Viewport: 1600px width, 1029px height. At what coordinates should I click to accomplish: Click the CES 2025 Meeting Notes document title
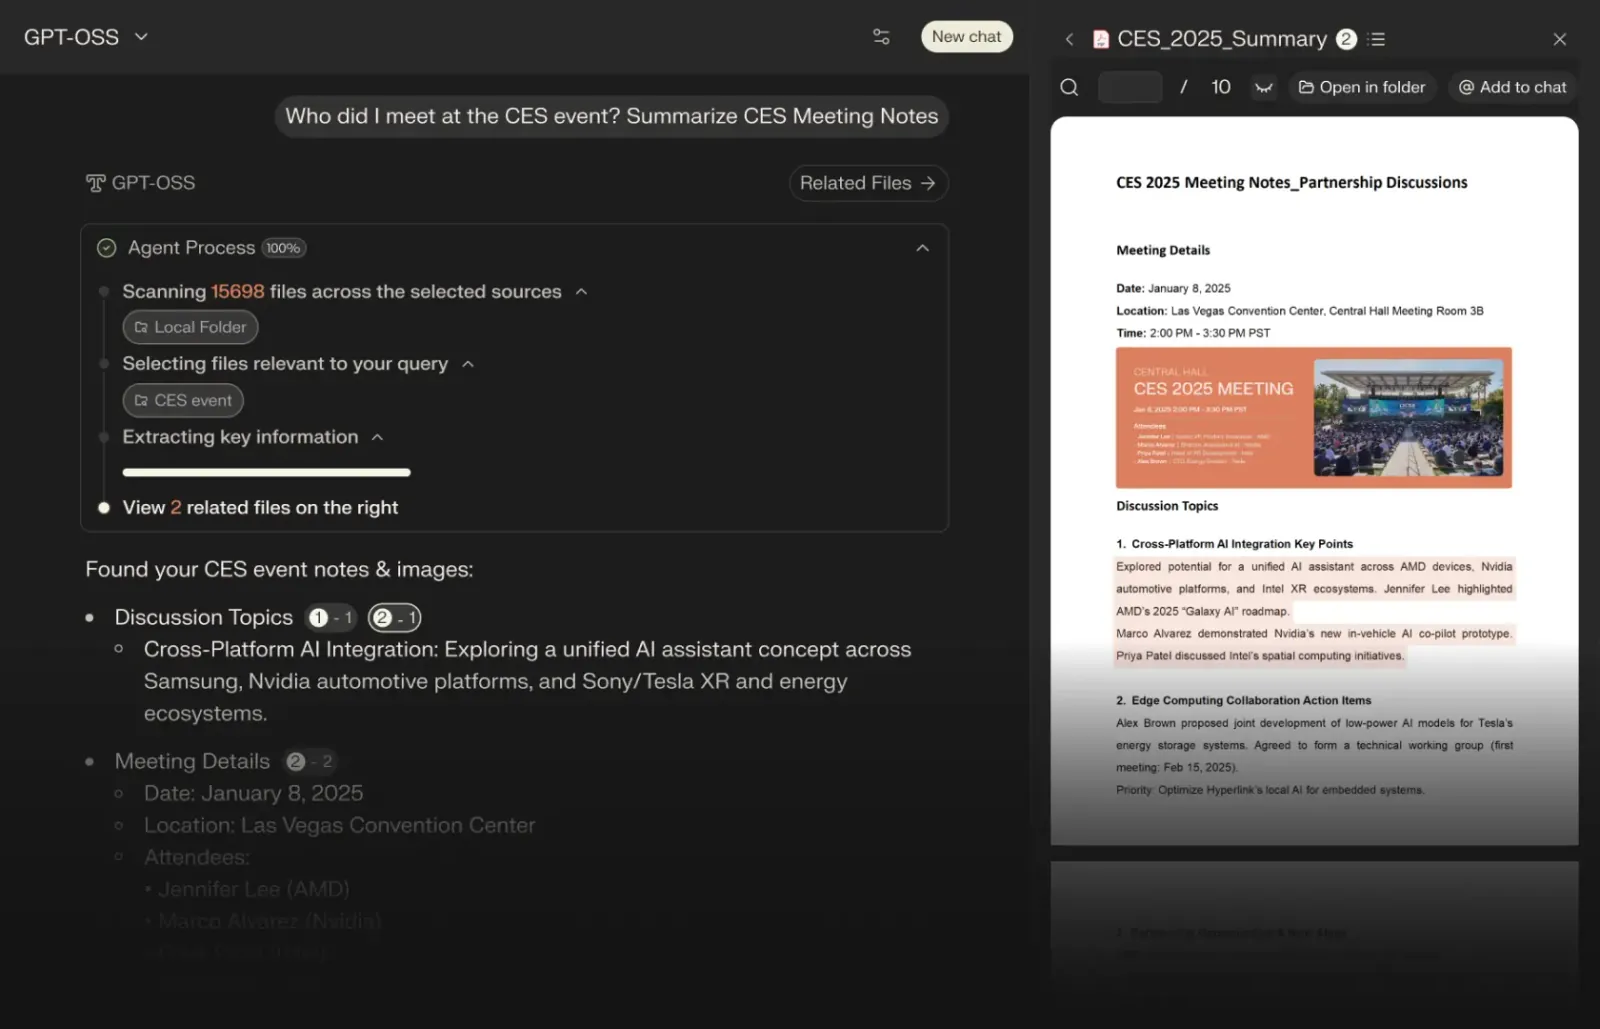tap(1291, 182)
